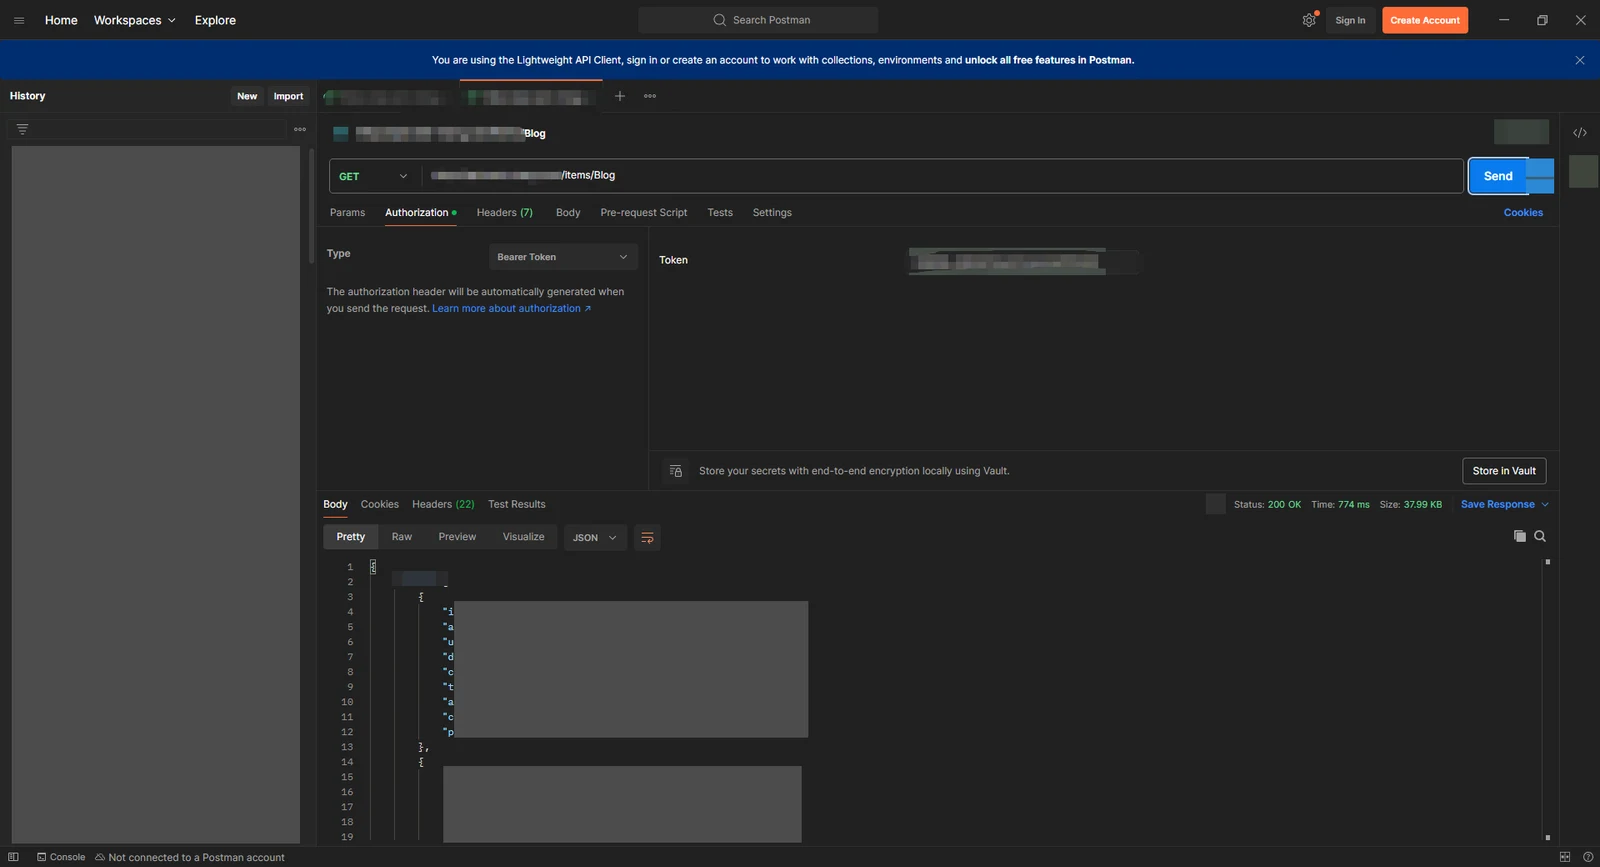Open the Send button dropdown arrow
Screen dimensions: 1600x867
(x=1541, y=176)
